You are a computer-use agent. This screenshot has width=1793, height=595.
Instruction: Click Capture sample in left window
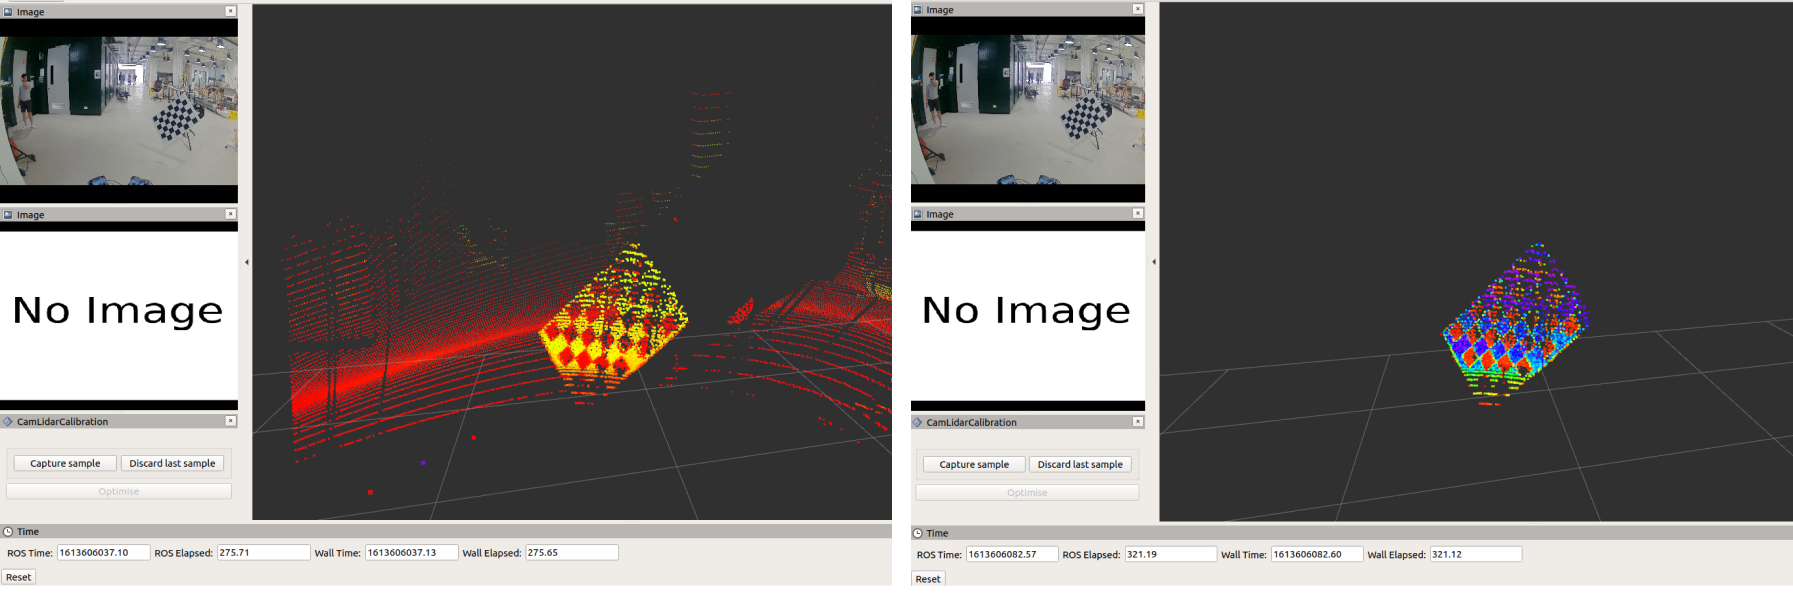[x=65, y=463]
